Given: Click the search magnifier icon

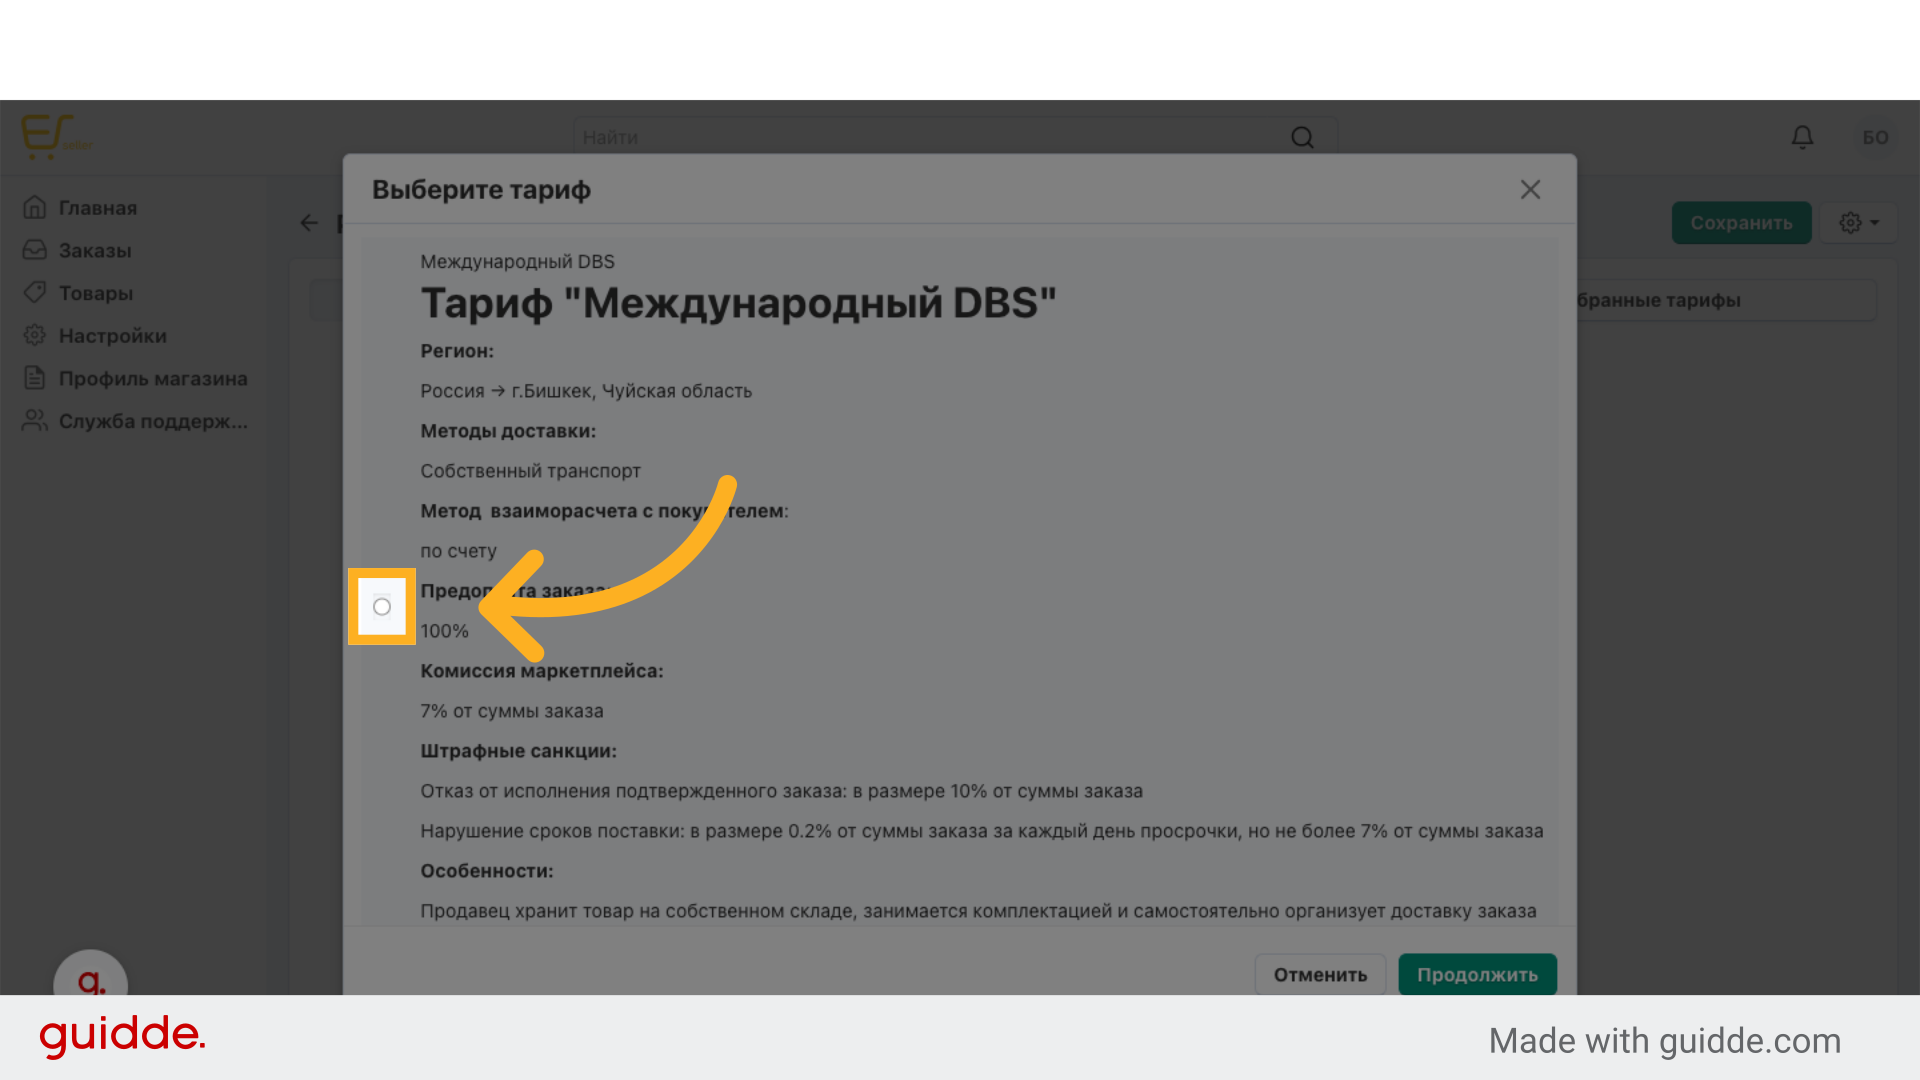Looking at the screenshot, I should click(x=1301, y=137).
